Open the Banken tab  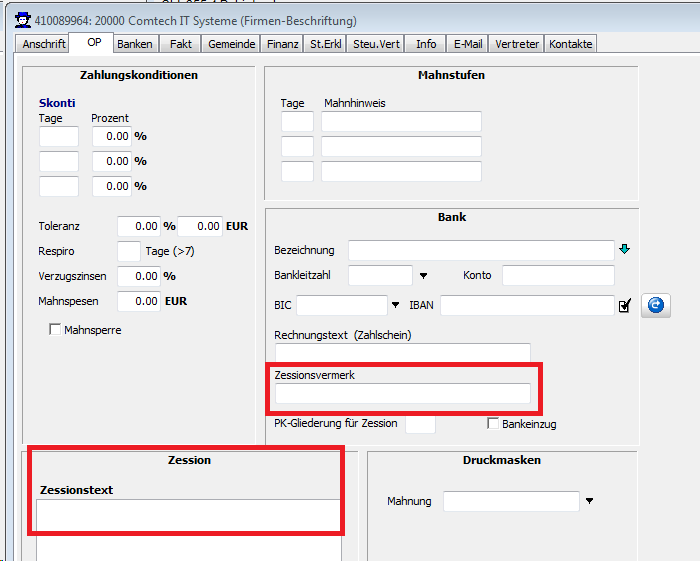tap(135, 44)
